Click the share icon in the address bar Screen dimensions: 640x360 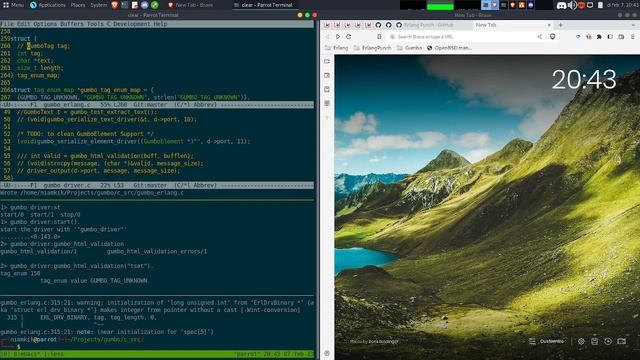point(540,37)
